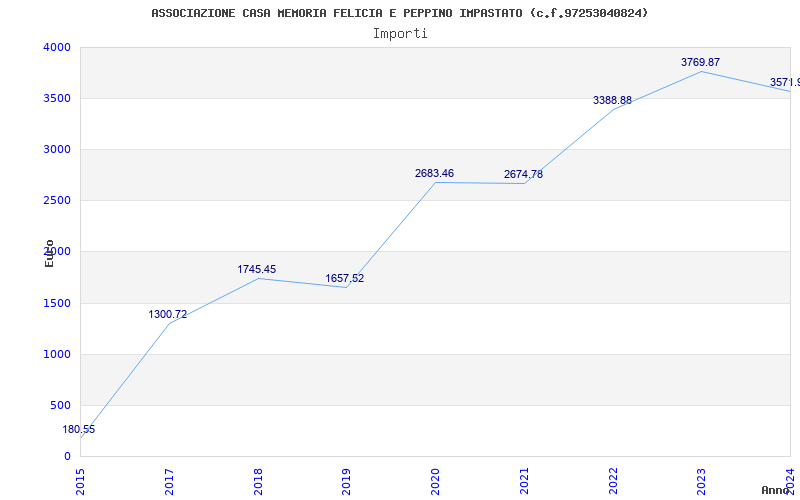800x500 pixels.
Task: Select the 2500 y-axis tick label
Action: point(57,201)
